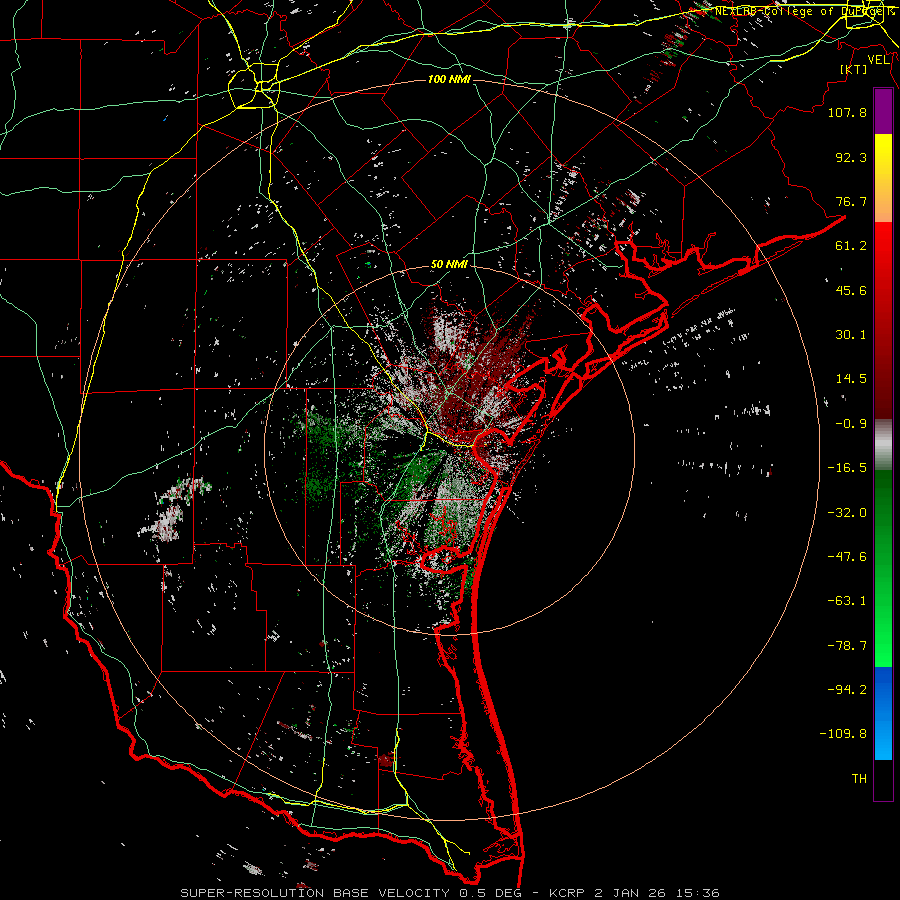This screenshot has height=900, width=900.
Task: Click the -63.1 velocity scale value
Action: pyautogui.click(x=847, y=601)
